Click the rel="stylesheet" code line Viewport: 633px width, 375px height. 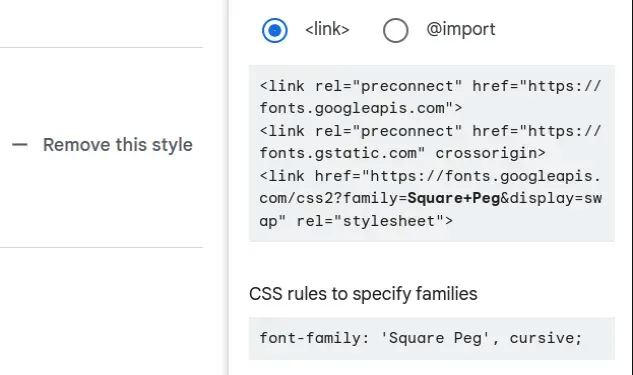pos(356,221)
